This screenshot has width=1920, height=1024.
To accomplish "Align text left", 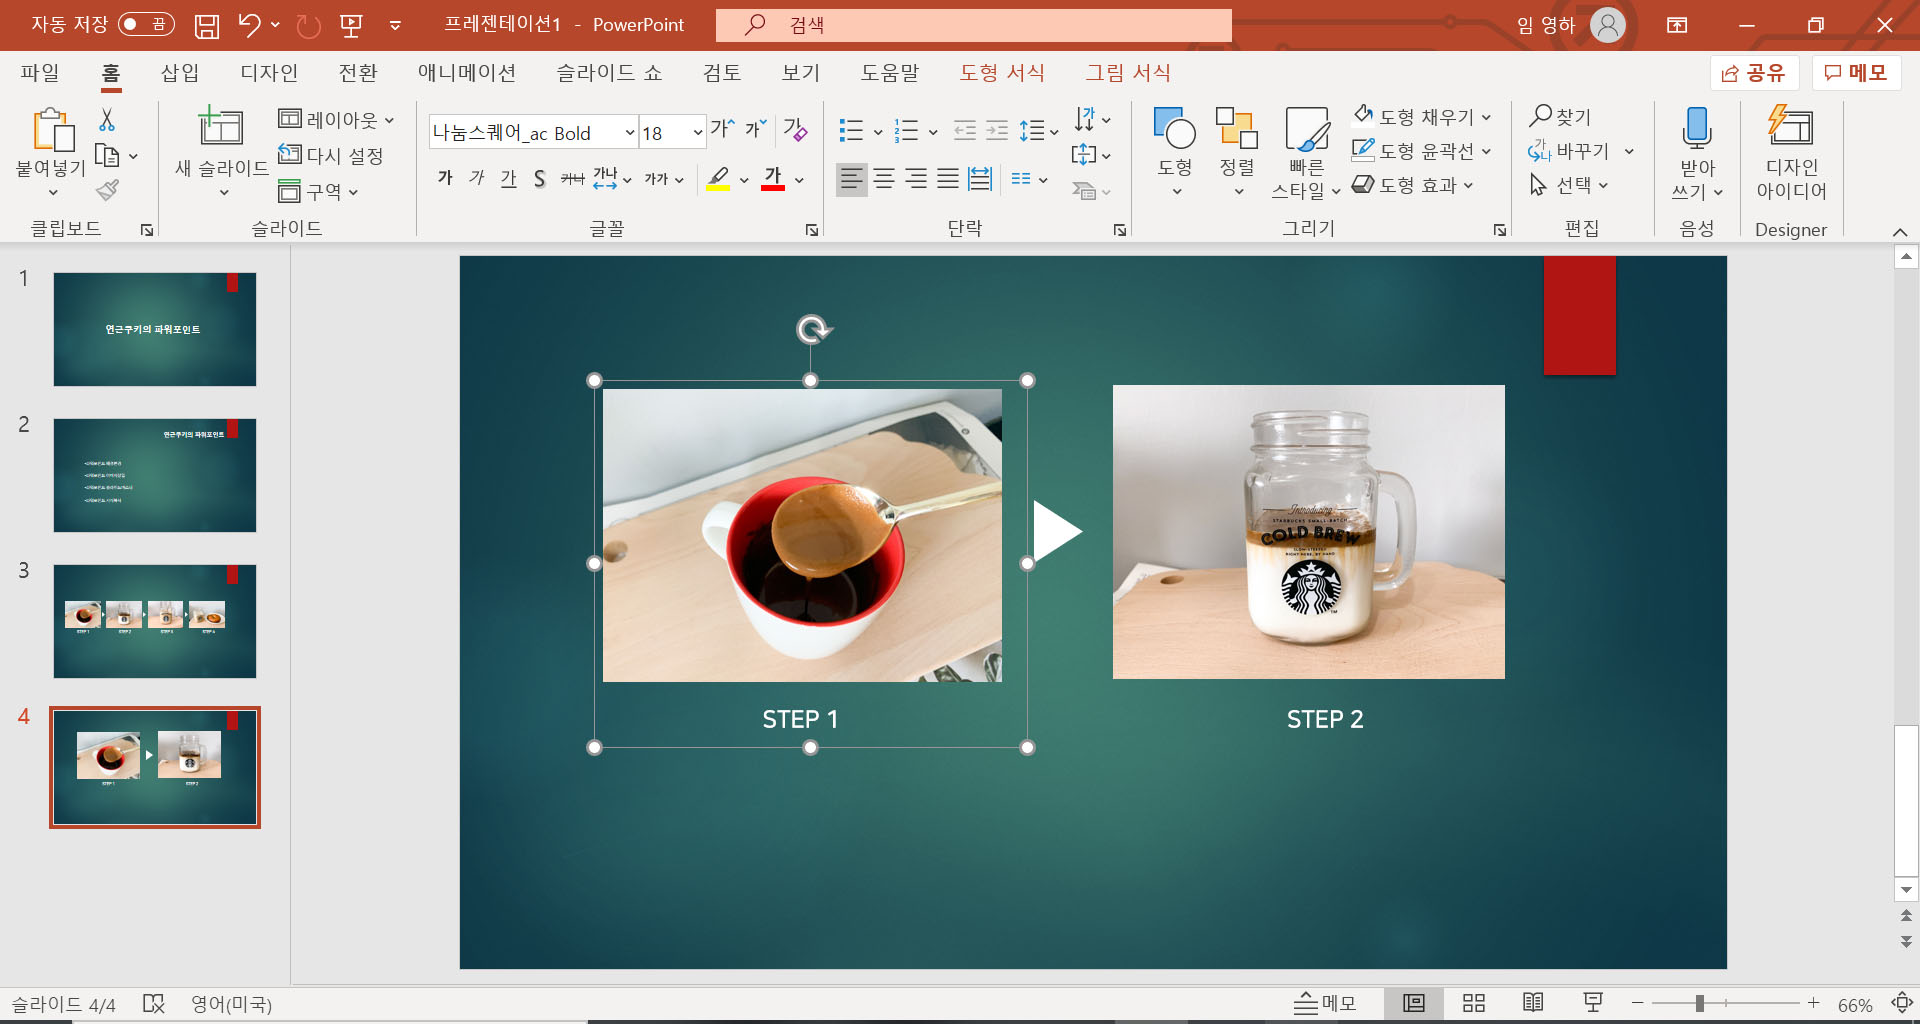I will 851,179.
